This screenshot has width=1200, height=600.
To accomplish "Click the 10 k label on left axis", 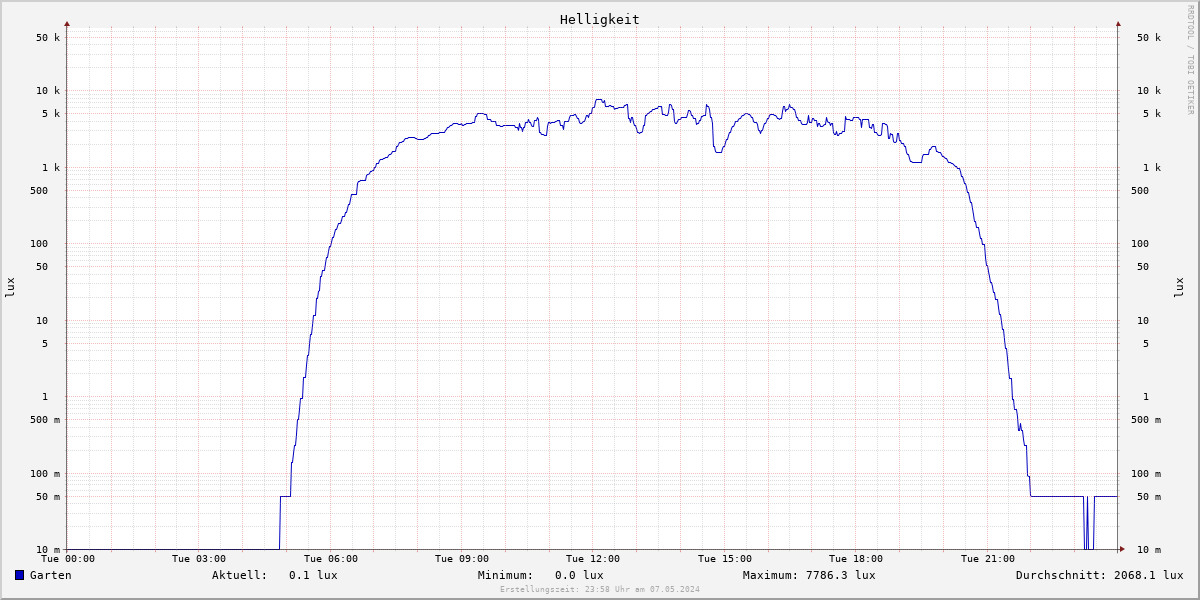I will (48, 91).
